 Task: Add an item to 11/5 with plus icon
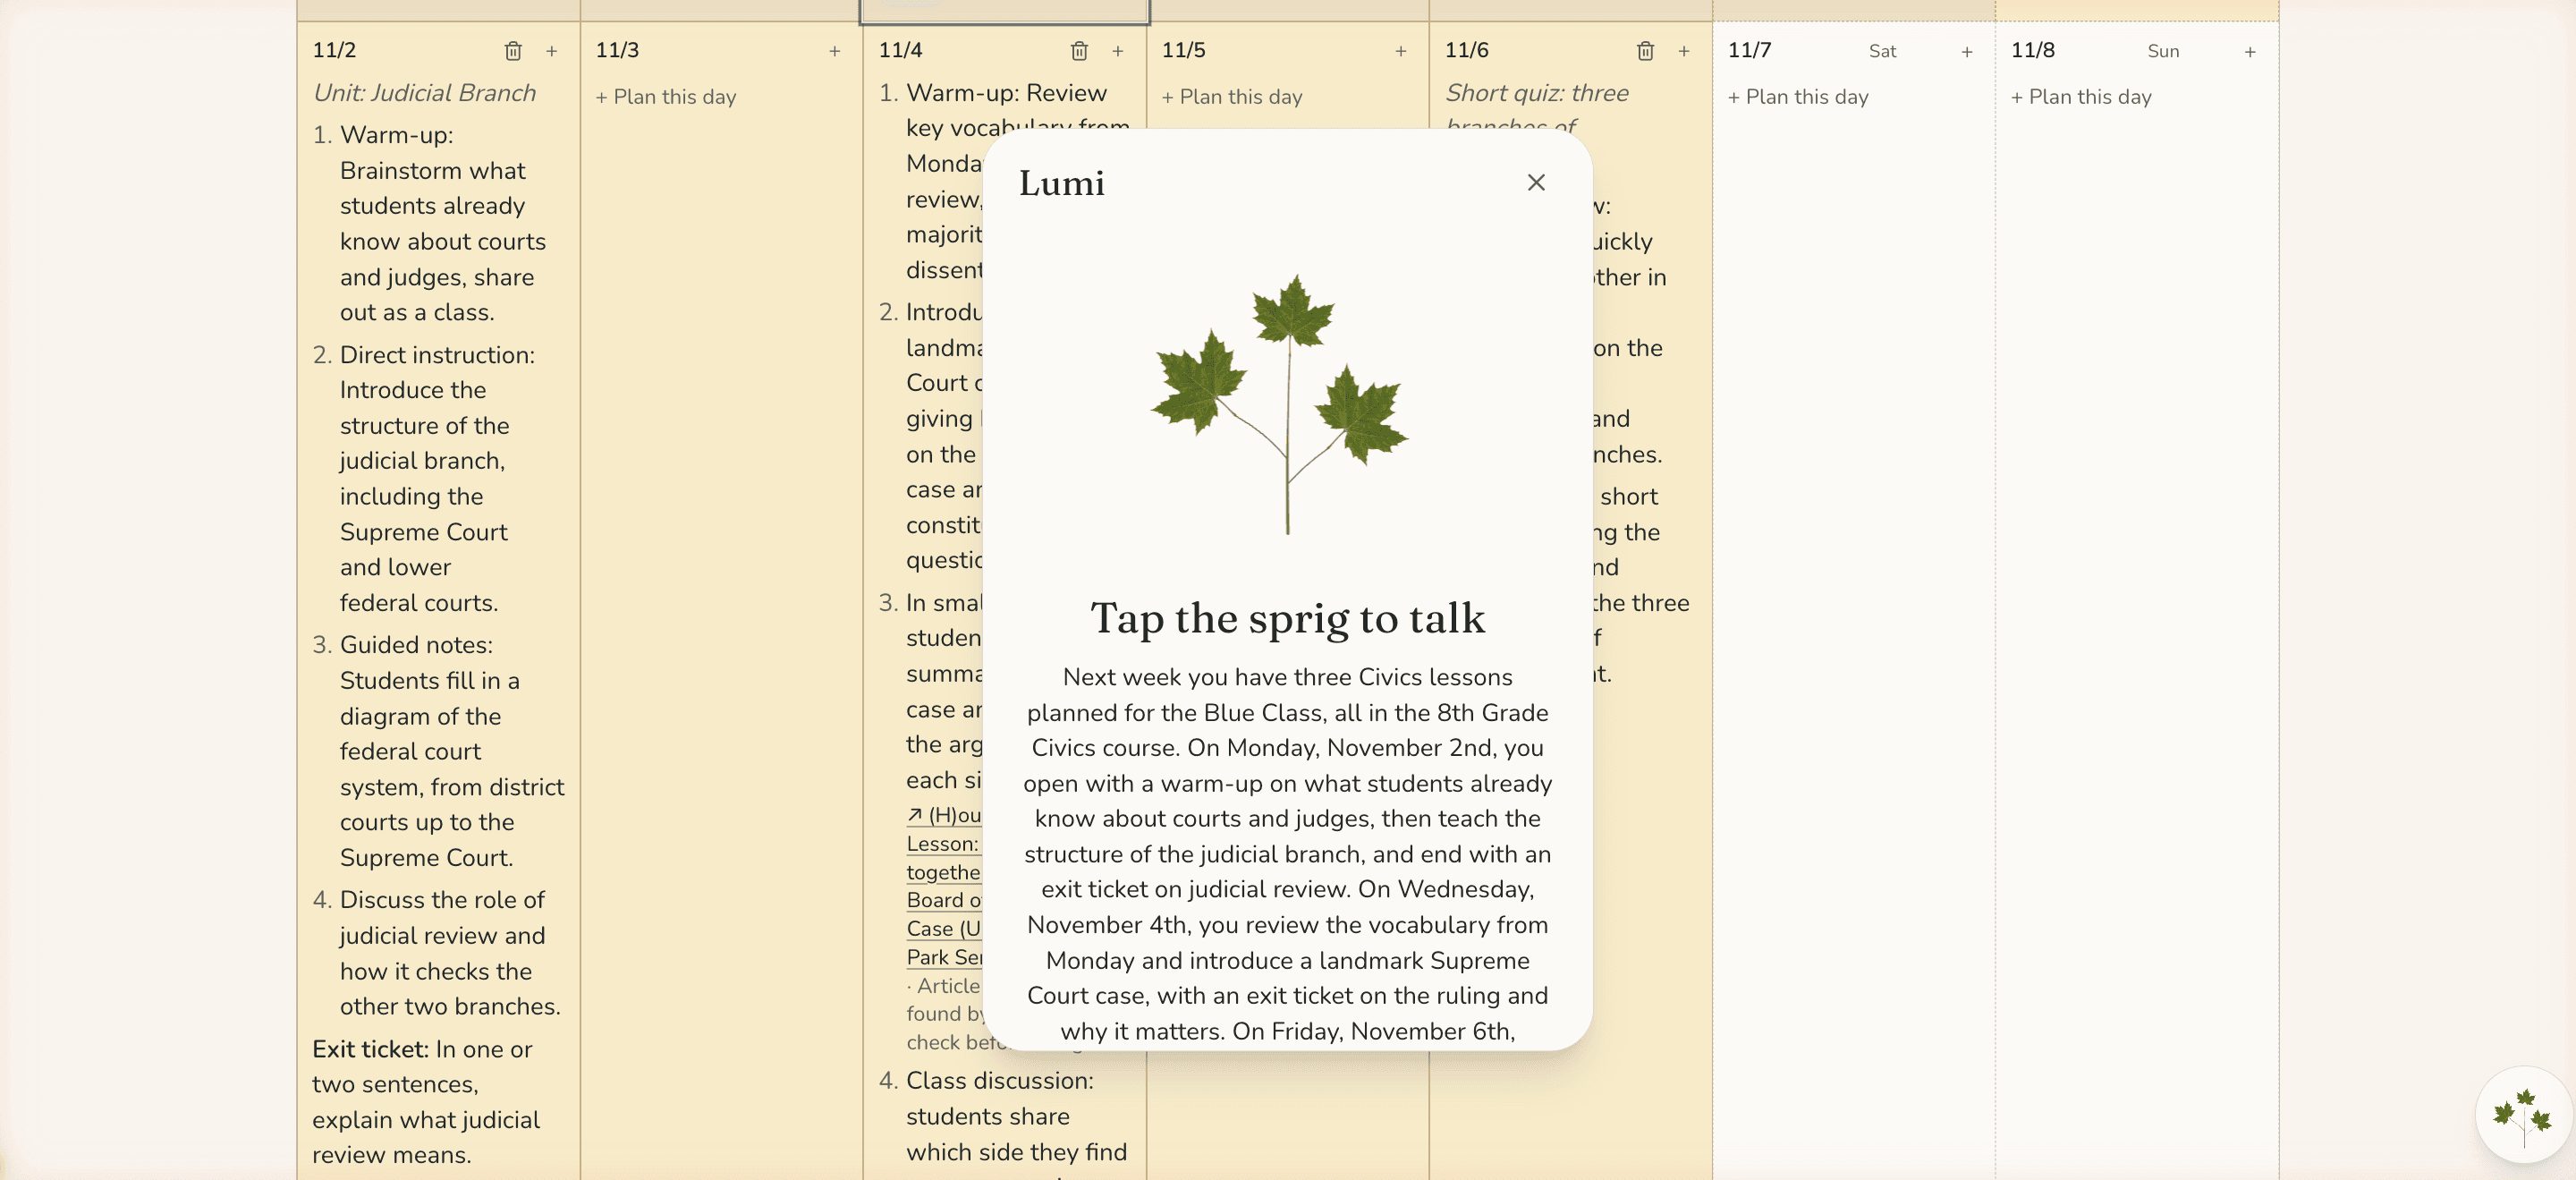click(1400, 51)
